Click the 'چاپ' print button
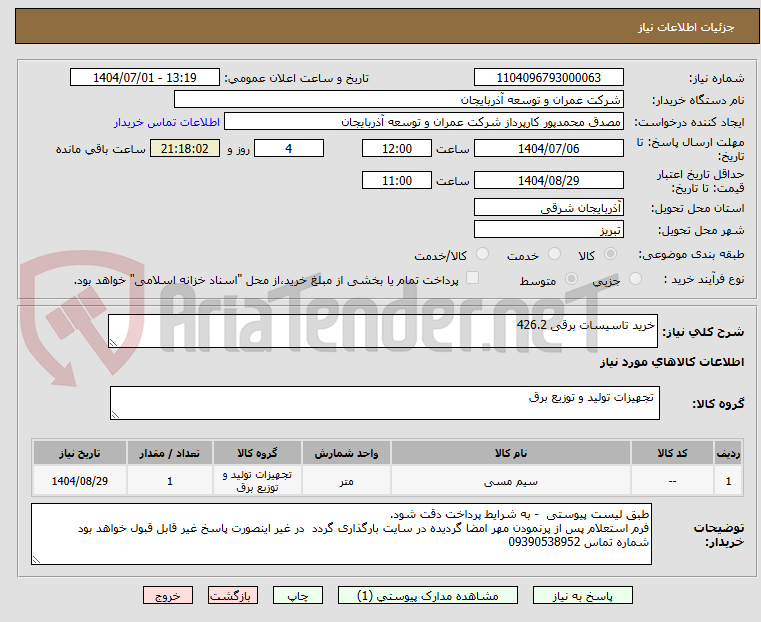Screen dimensions: 761x622 [x=298, y=595]
